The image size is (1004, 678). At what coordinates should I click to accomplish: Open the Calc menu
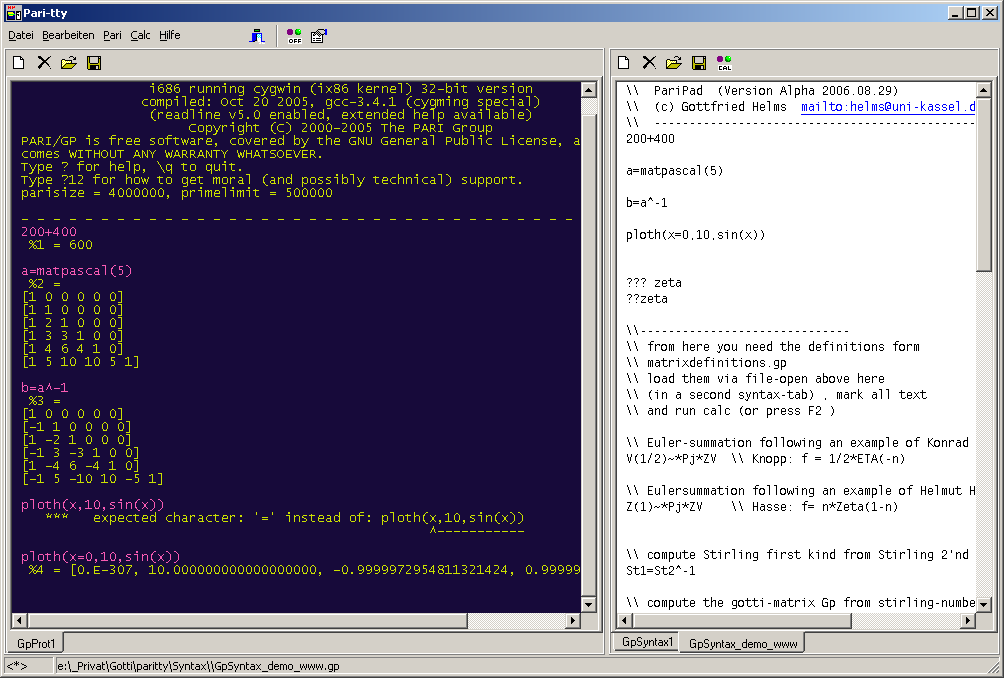point(140,35)
